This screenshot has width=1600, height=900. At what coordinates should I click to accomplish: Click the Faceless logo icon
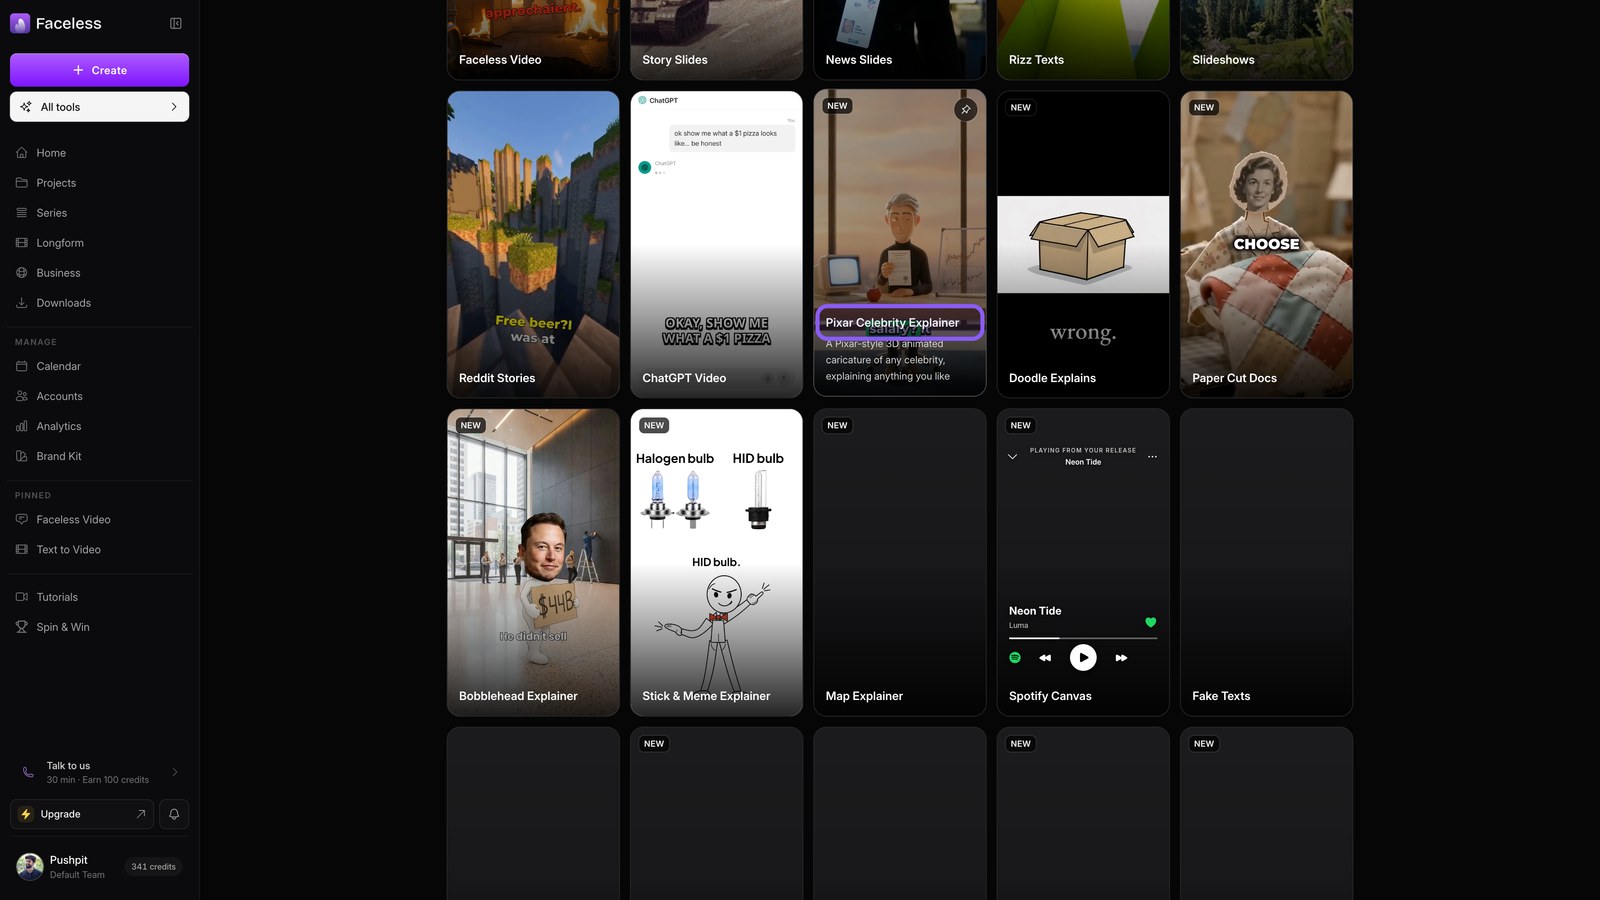20,23
